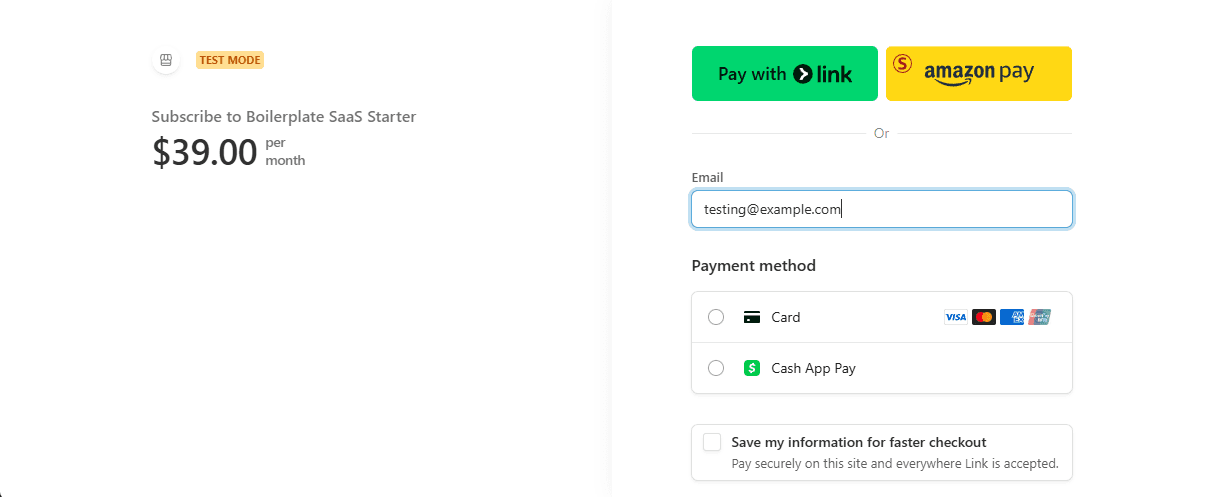Click the red S coin icon

click(x=903, y=64)
